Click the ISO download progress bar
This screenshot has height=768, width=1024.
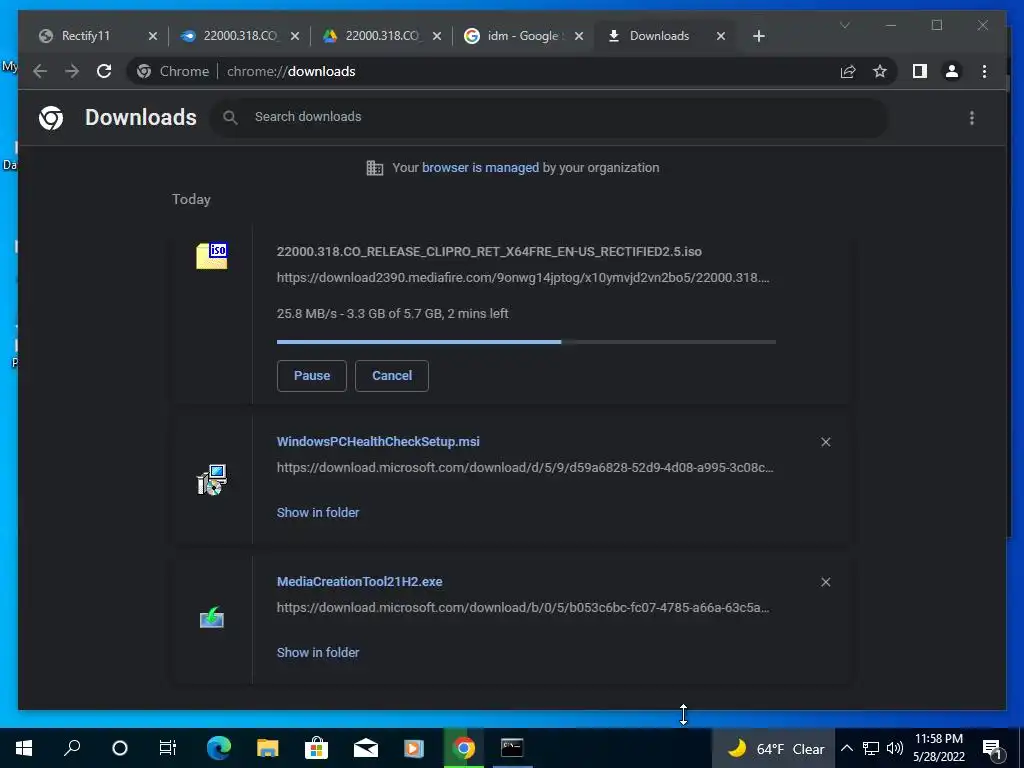pos(526,342)
